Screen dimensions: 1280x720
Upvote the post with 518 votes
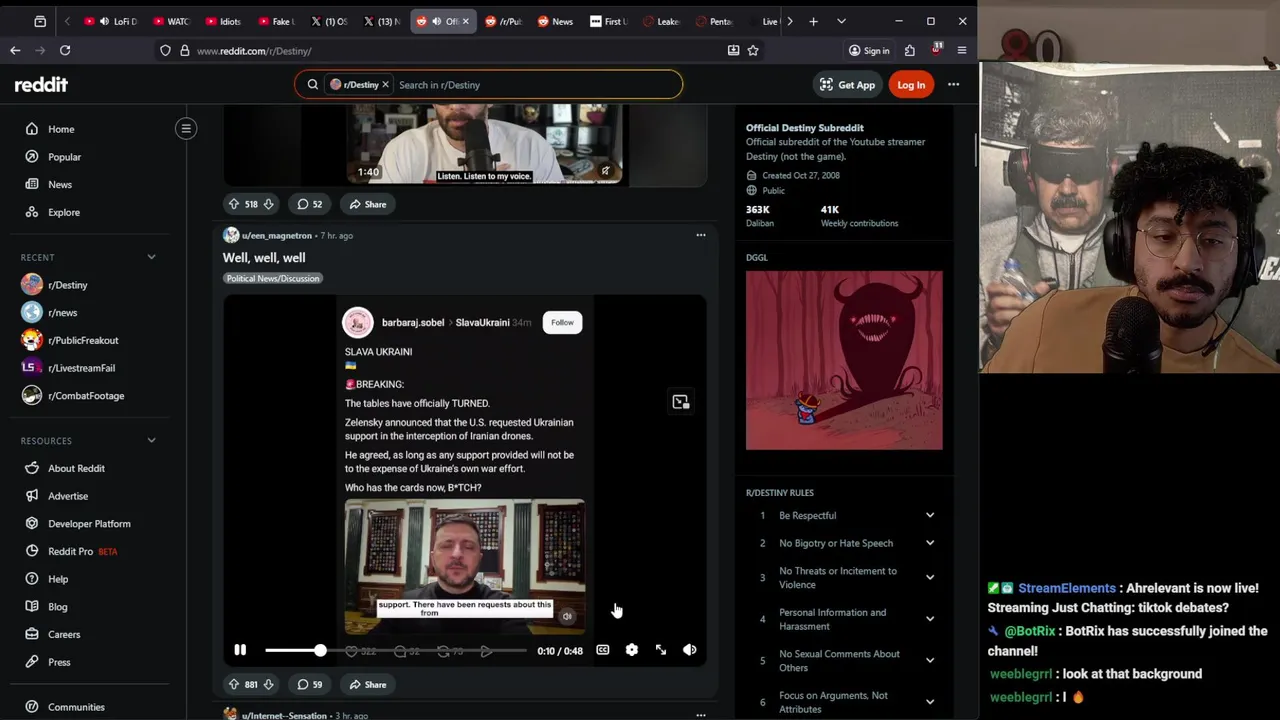tap(234, 204)
